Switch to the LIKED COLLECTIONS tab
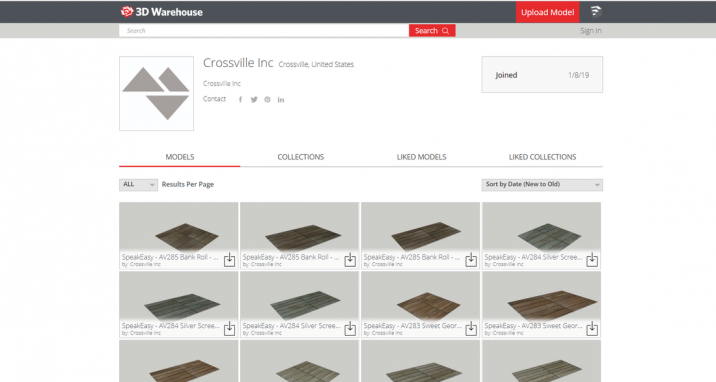716x382 pixels. 542,157
